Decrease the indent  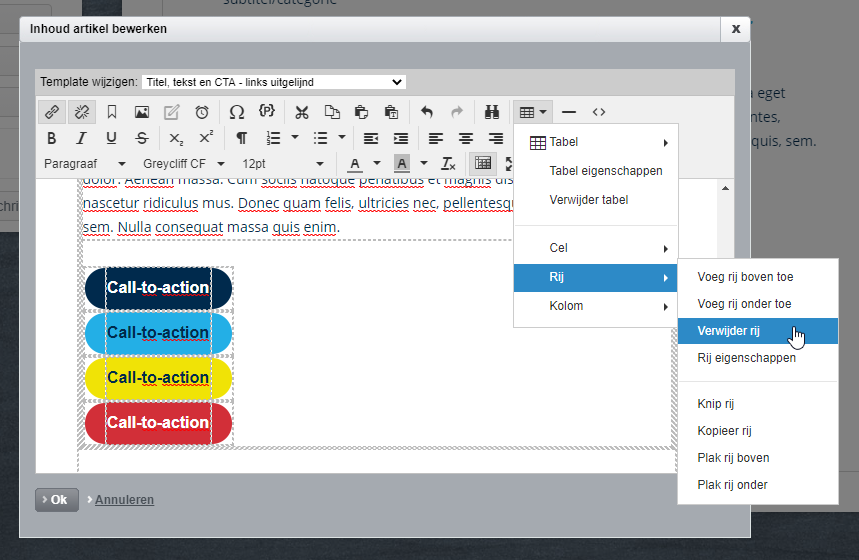(x=371, y=138)
